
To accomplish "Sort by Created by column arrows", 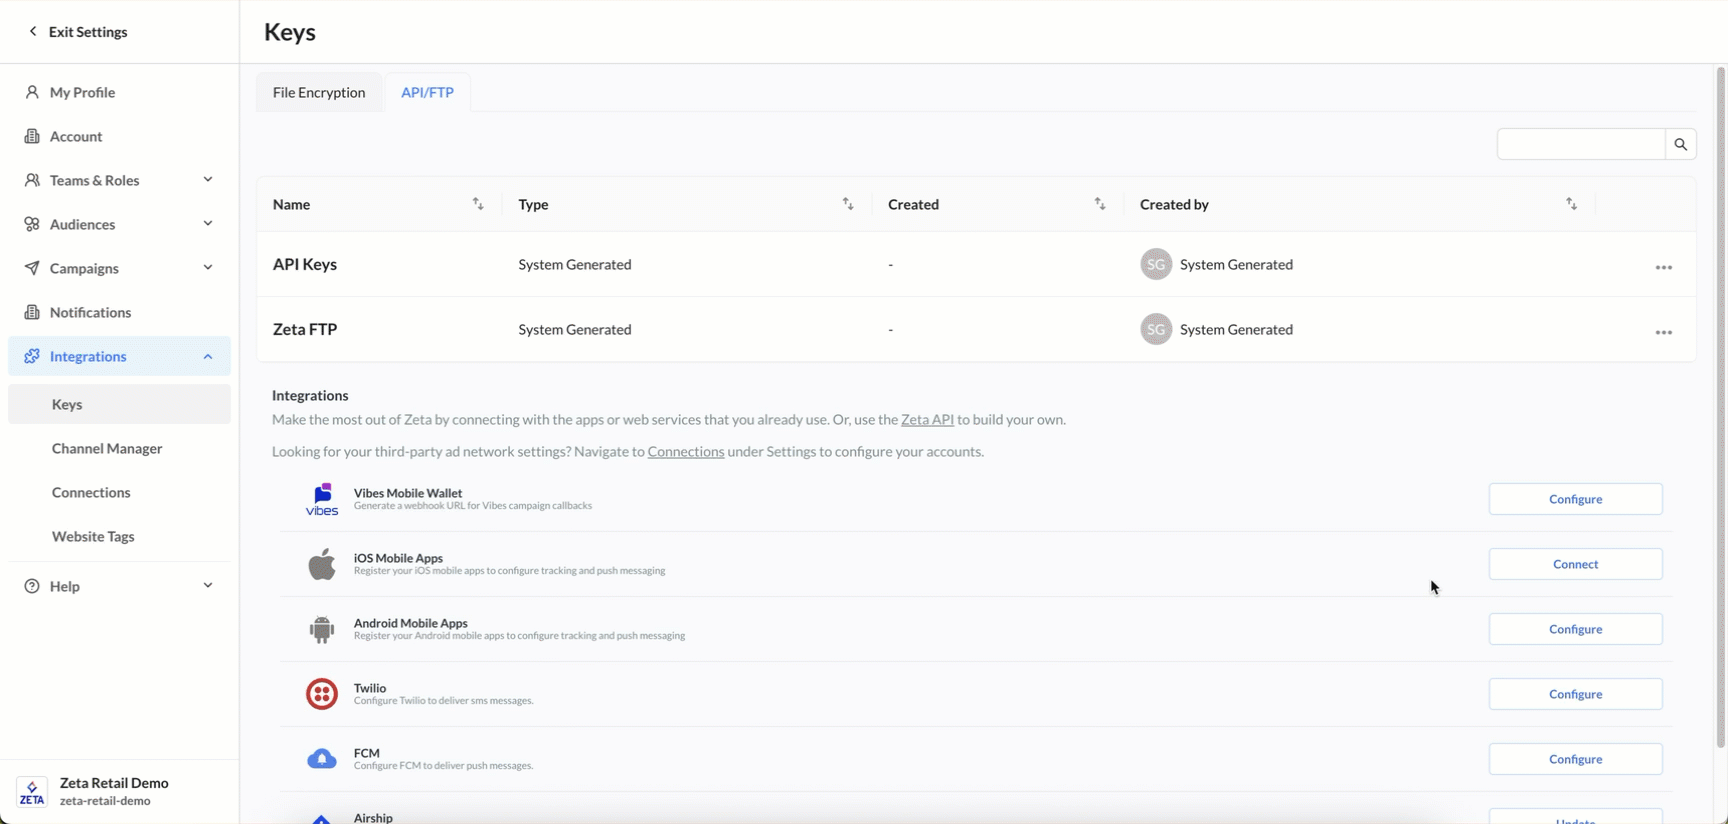I will click(x=1571, y=204).
